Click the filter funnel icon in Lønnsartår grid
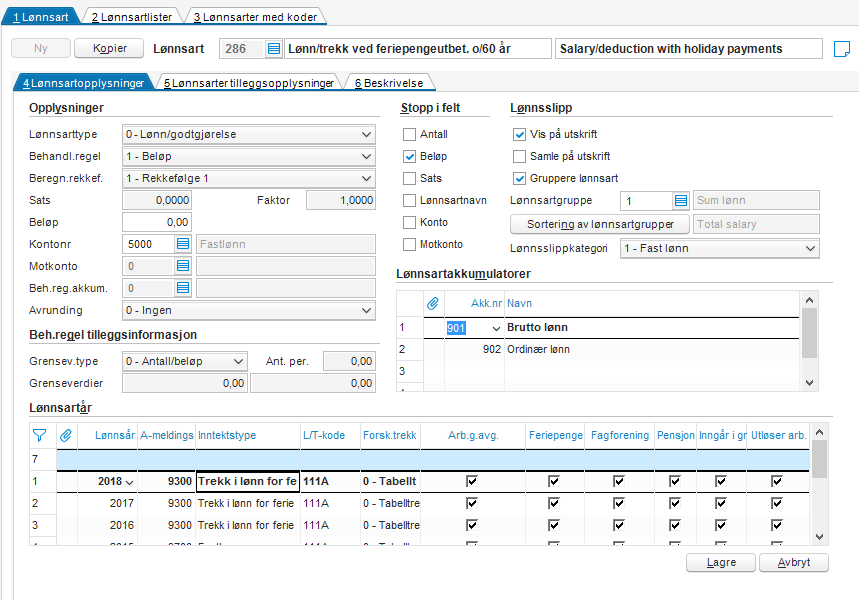Image resolution: width=859 pixels, height=600 pixels. coord(40,435)
